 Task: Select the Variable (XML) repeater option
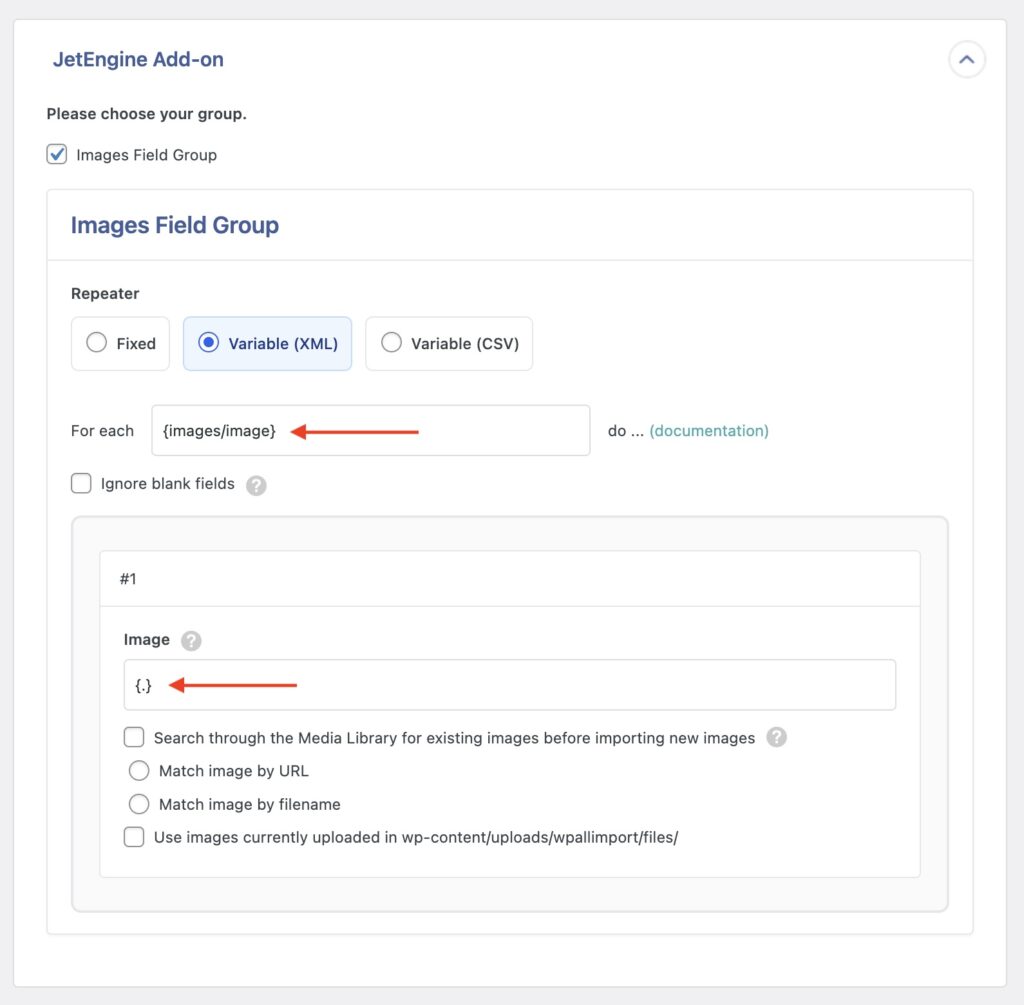pos(209,343)
